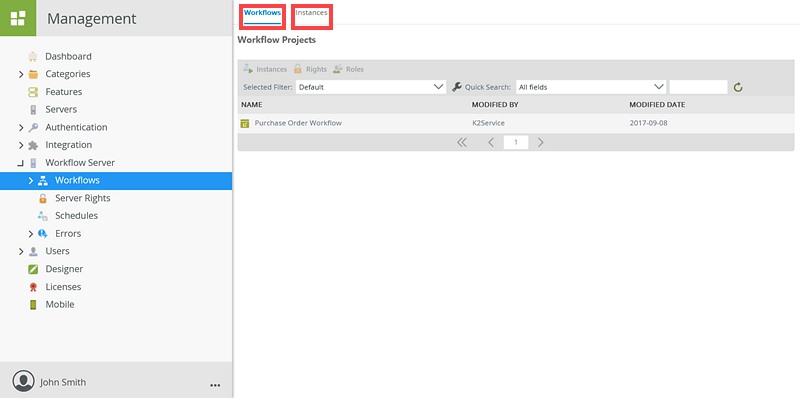Click the Designer green pencil icon

pyautogui.click(x=33, y=269)
